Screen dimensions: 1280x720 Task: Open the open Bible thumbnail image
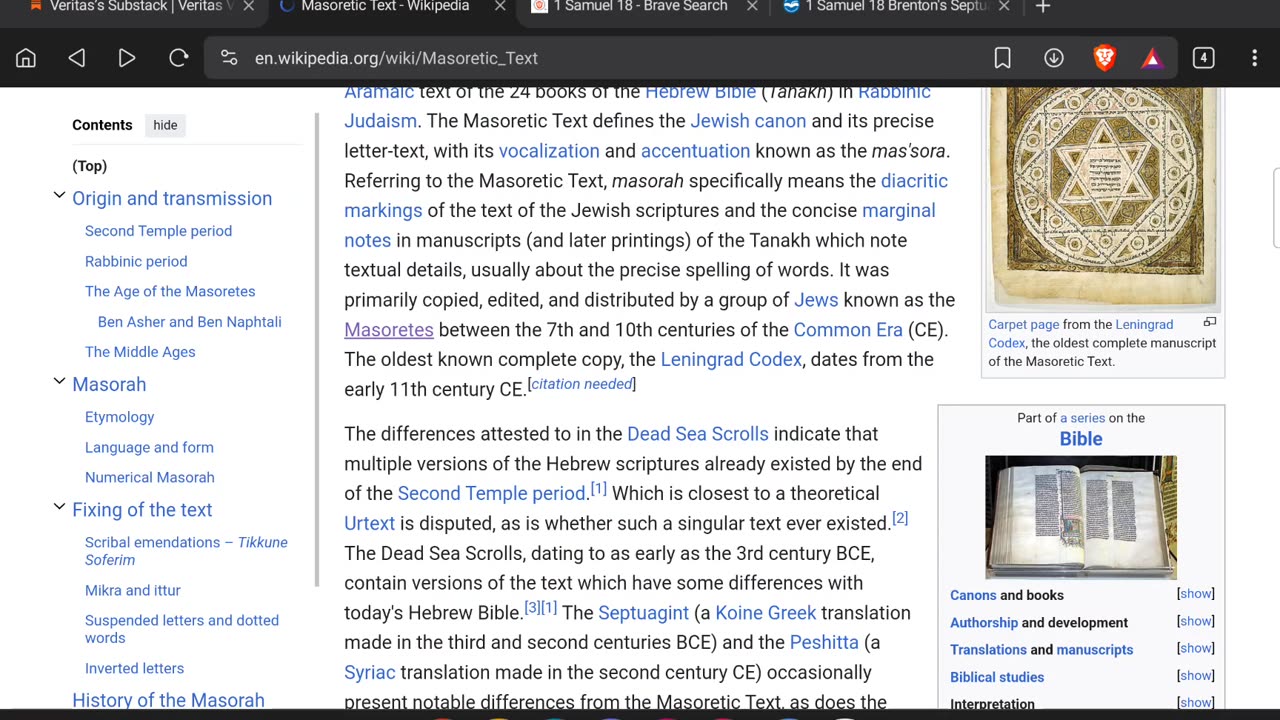(x=1081, y=517)
